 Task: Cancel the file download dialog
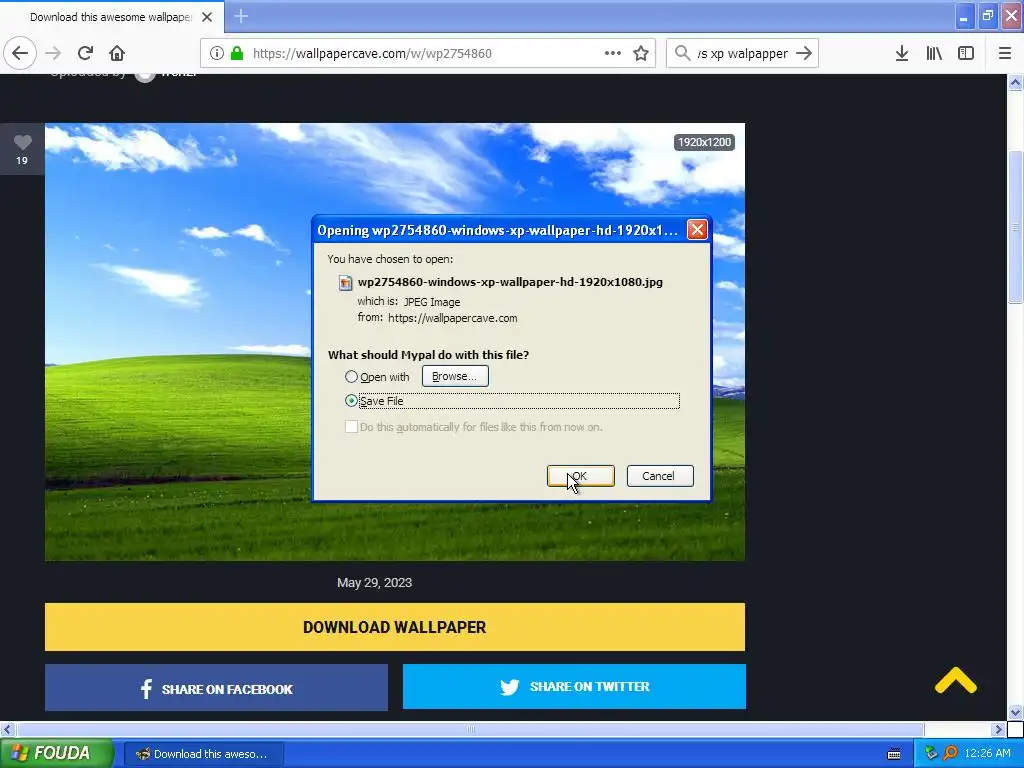point(660,476)
